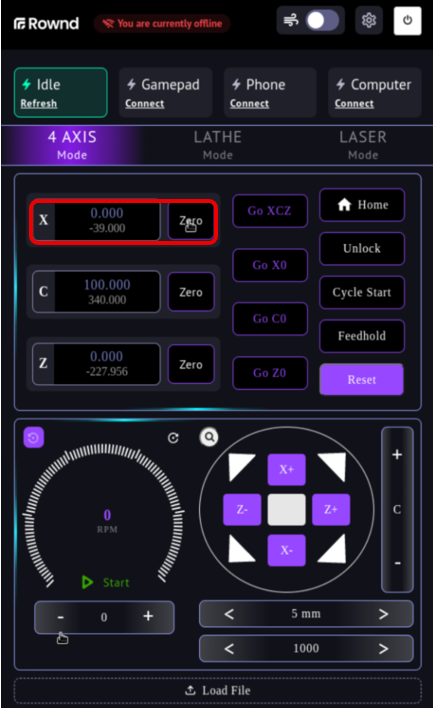Image resolution: width=433 pixels, height=708 pixels.
Task: Start the spindle with green Start
Action: click(x=106, y=582)
